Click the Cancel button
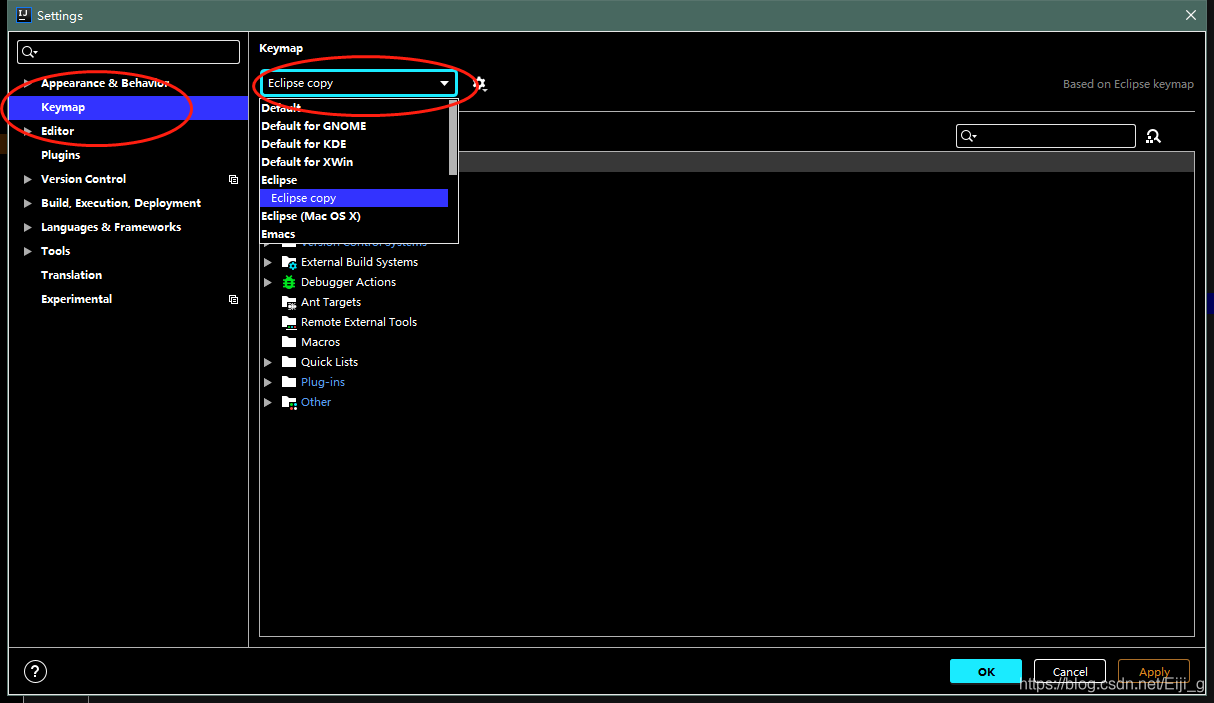1214x703 pixels. (1070, 672)
